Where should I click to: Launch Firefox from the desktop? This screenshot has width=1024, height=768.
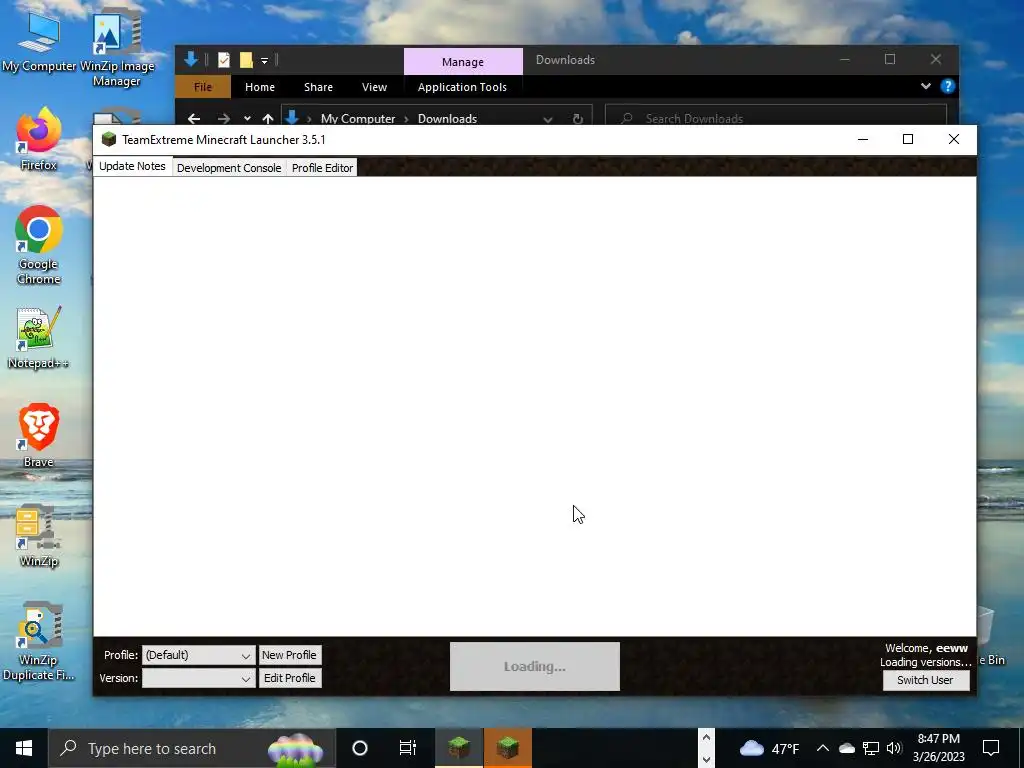(39, 138)
